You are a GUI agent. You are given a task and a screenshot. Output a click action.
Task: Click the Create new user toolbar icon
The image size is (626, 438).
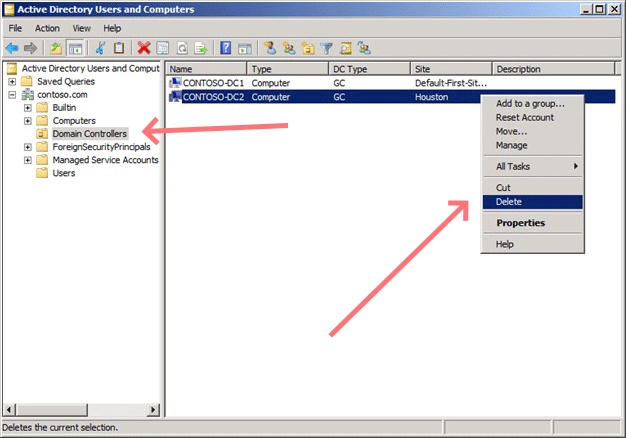(270, 47)
